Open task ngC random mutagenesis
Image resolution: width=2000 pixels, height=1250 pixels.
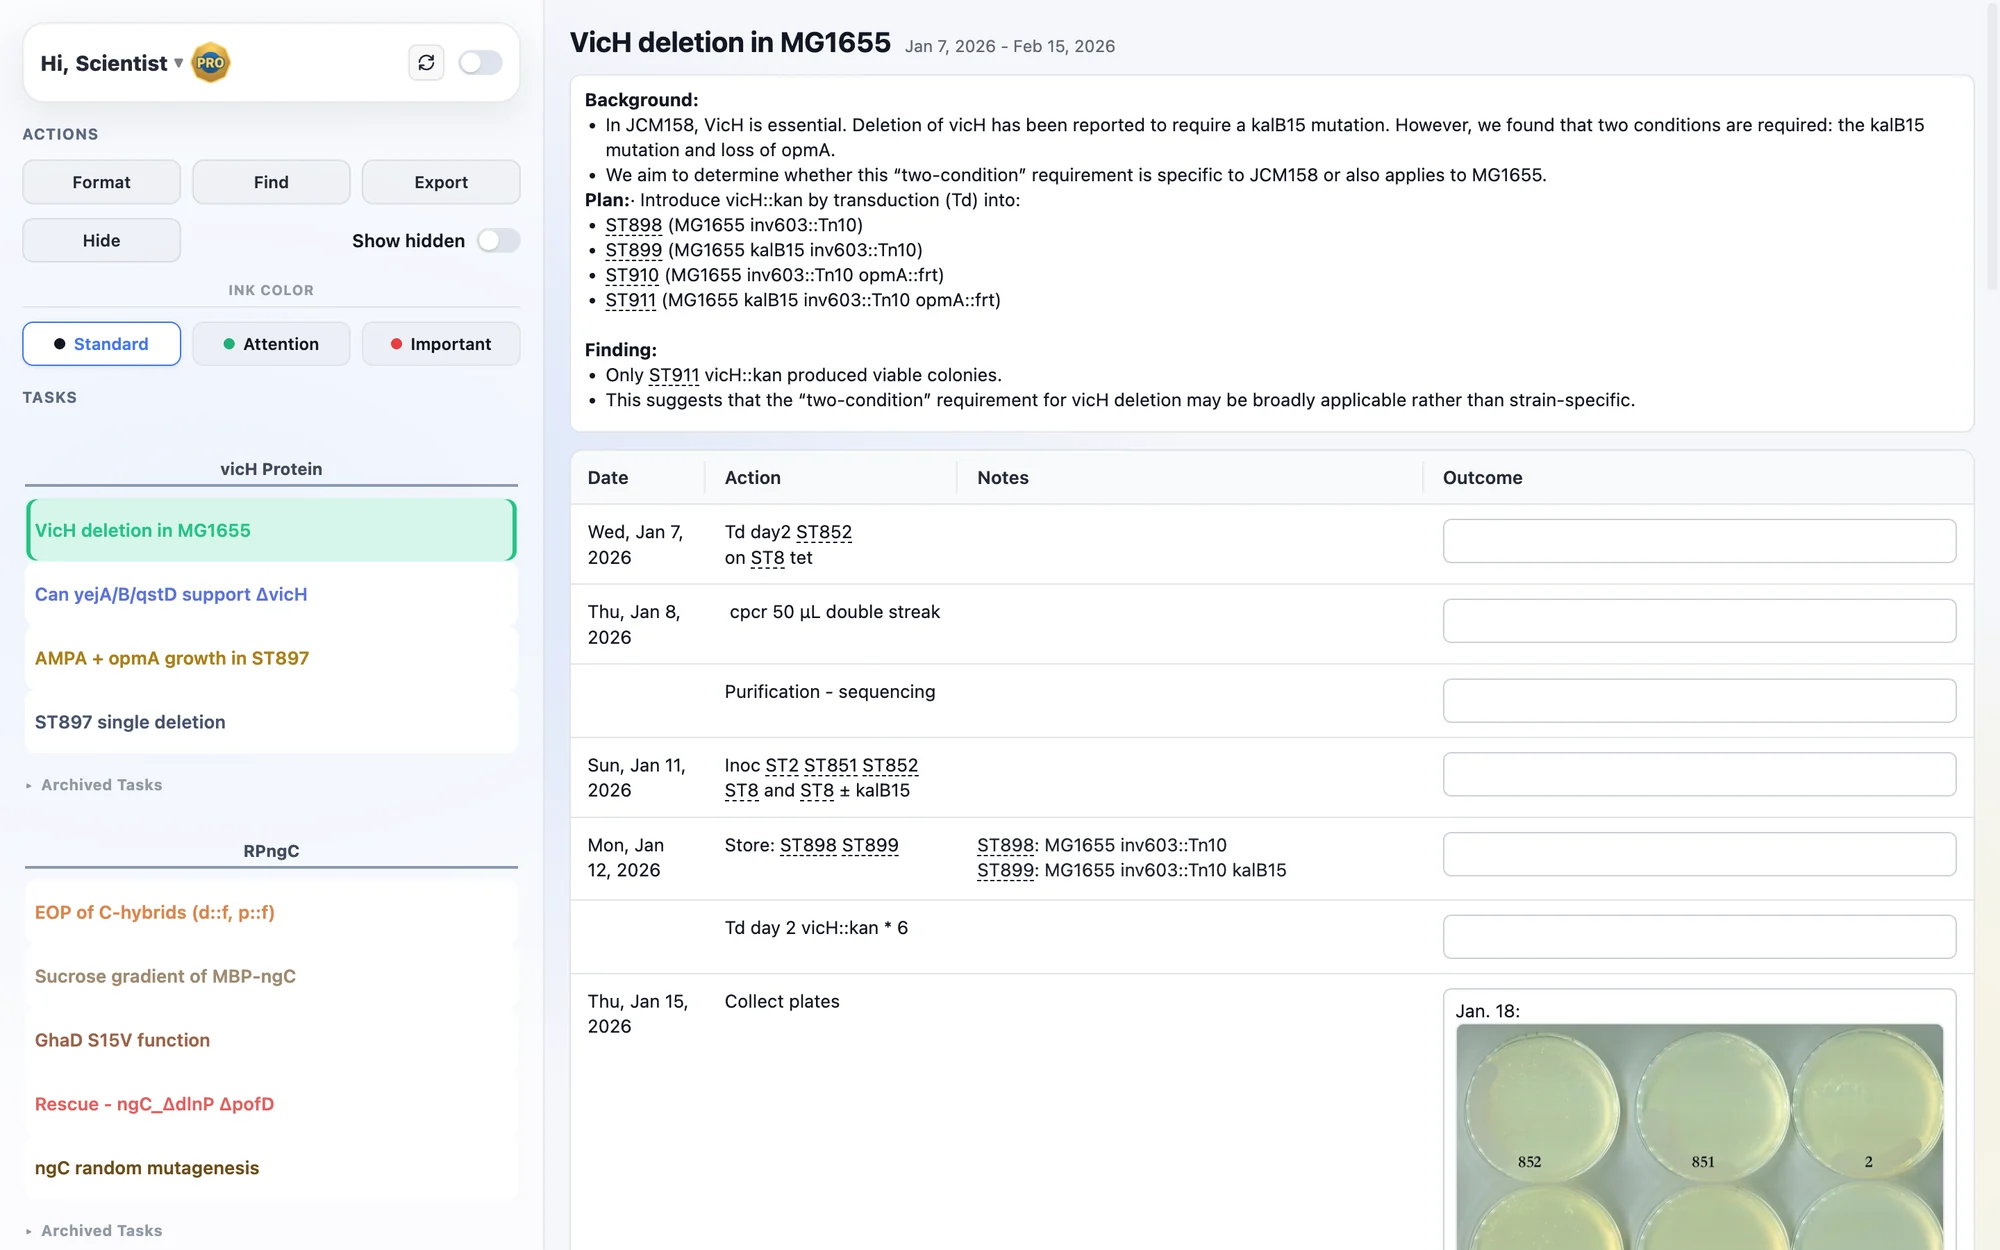point(271,1168)
